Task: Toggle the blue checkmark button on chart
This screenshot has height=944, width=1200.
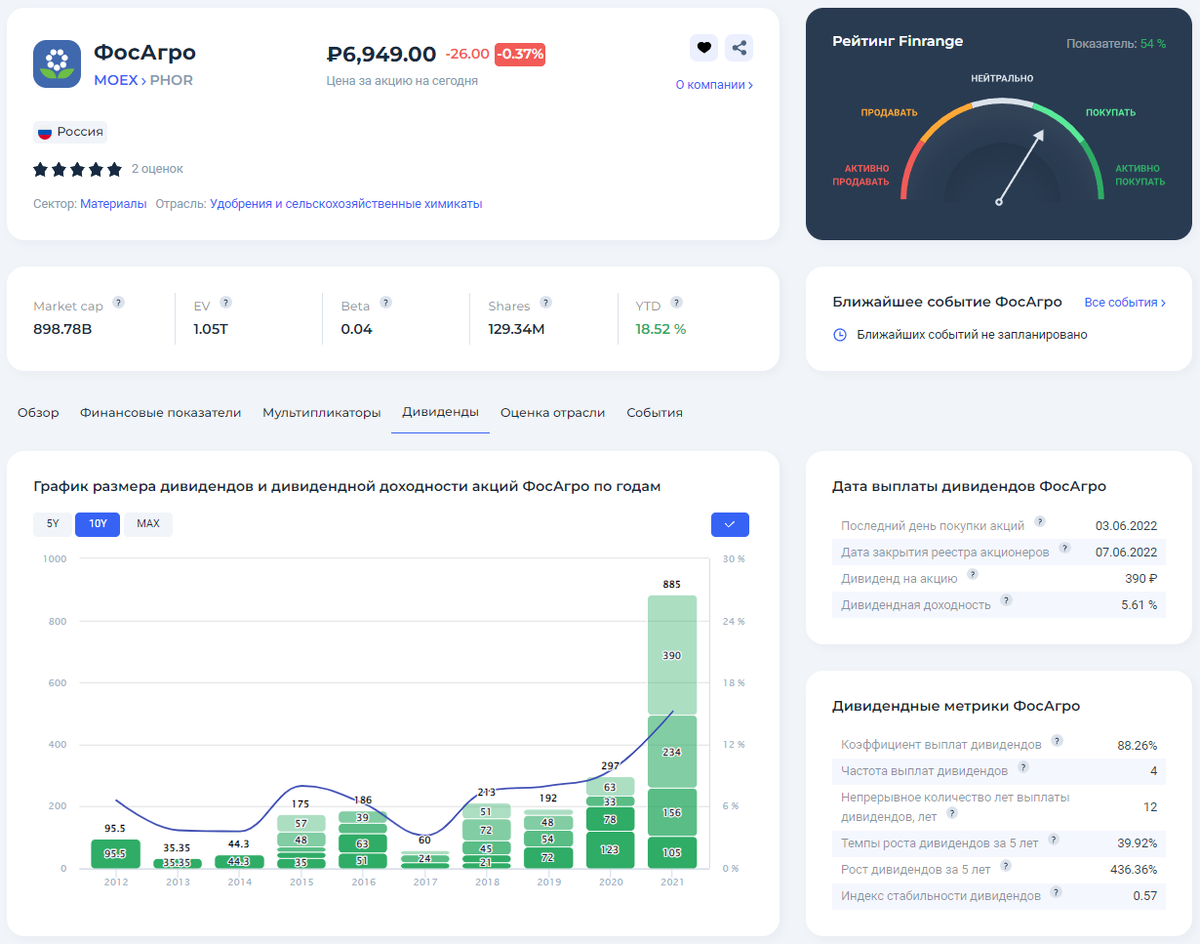Action: click(x=730, y=524)
